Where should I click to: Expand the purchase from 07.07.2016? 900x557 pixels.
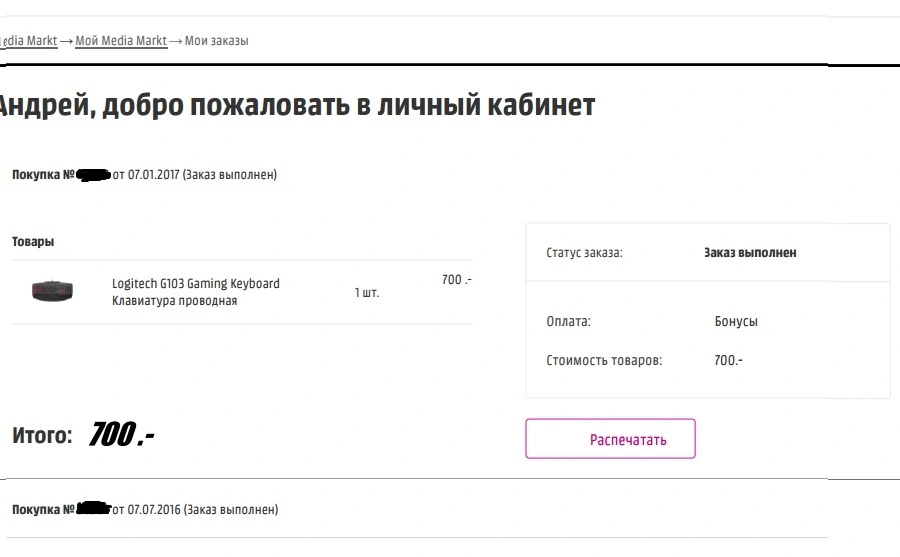[145, 509]
